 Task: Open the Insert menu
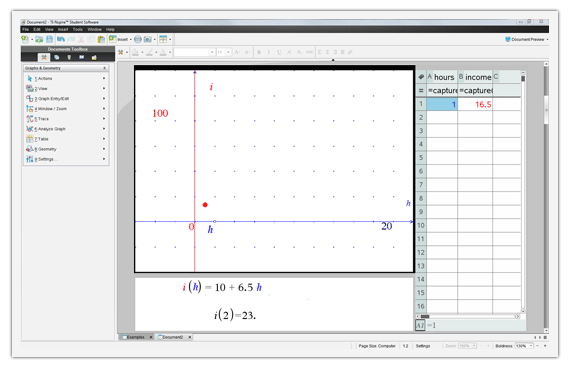tap(63, 29)
